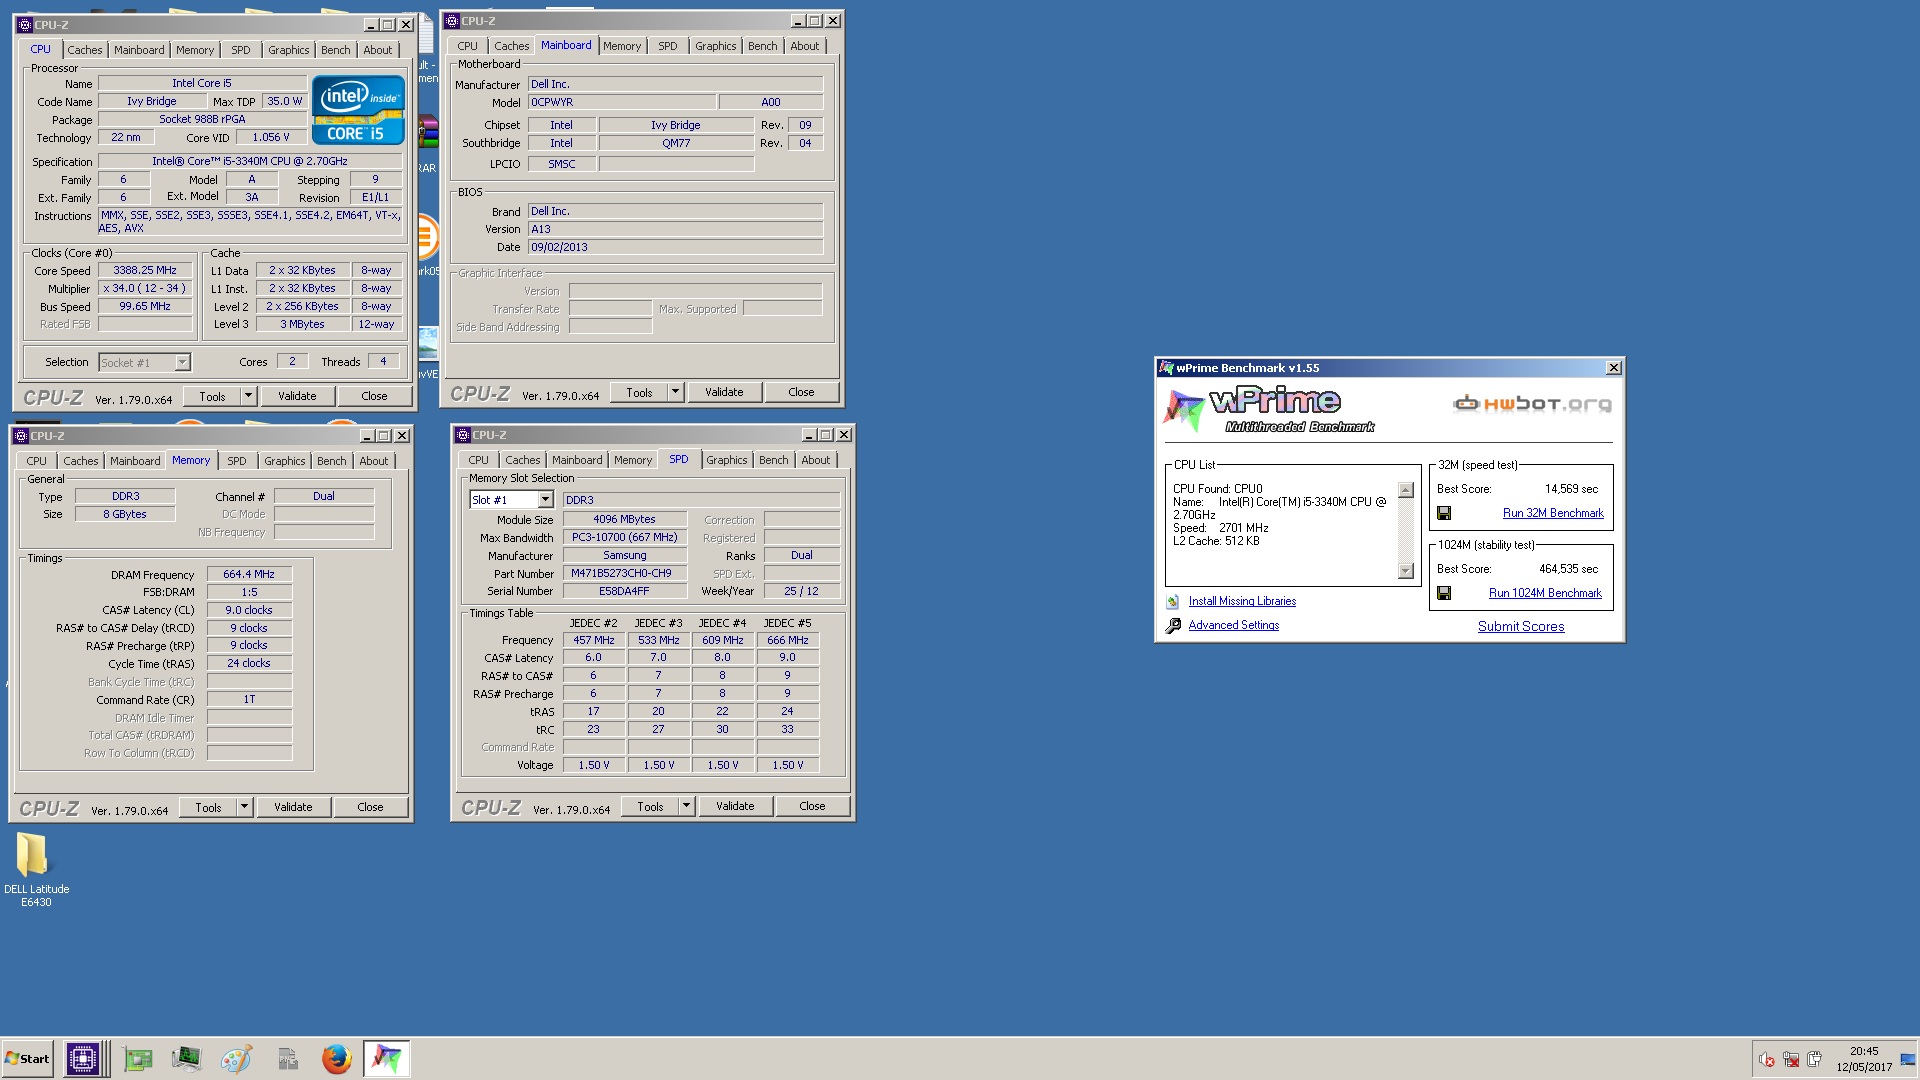
Task: Click the DRAM Frequency 664.4 MHz value
Action: pos(249,575)
